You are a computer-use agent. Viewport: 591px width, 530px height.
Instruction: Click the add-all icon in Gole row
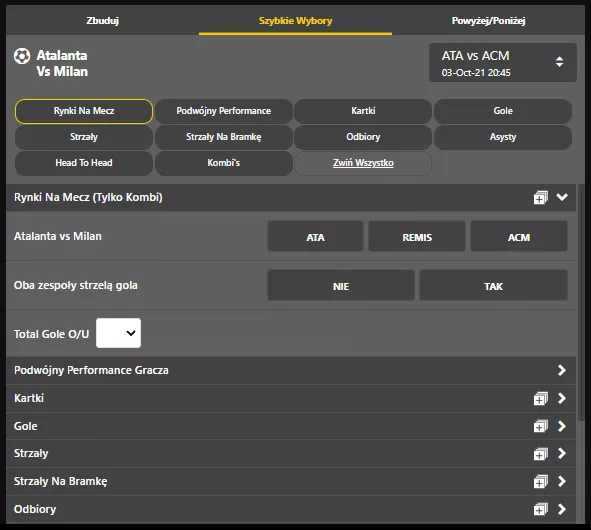coord(540,426)
